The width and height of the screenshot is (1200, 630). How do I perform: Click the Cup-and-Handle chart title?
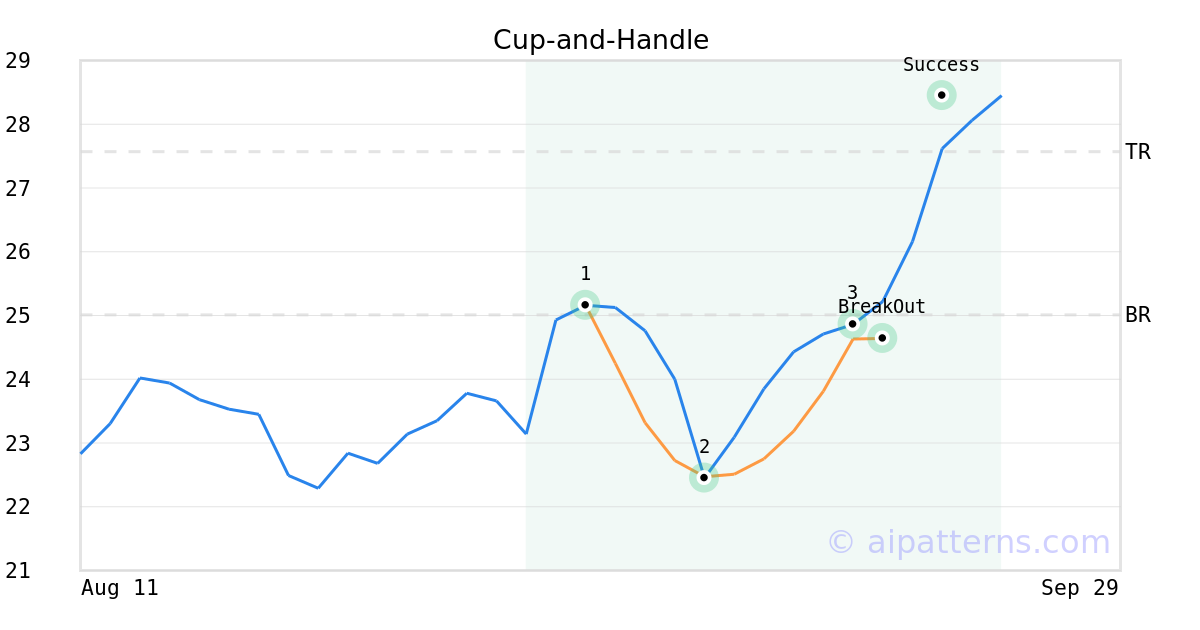pos(600,40)
